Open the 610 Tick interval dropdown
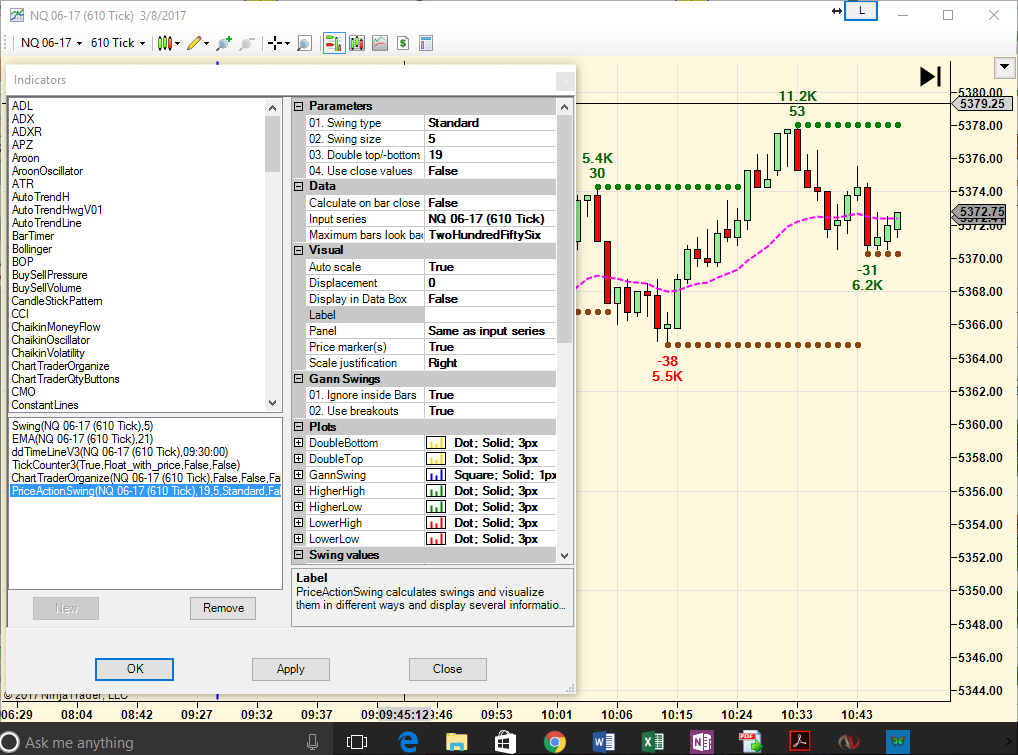This screenshot has width=1018, height=755. (118, 43)
